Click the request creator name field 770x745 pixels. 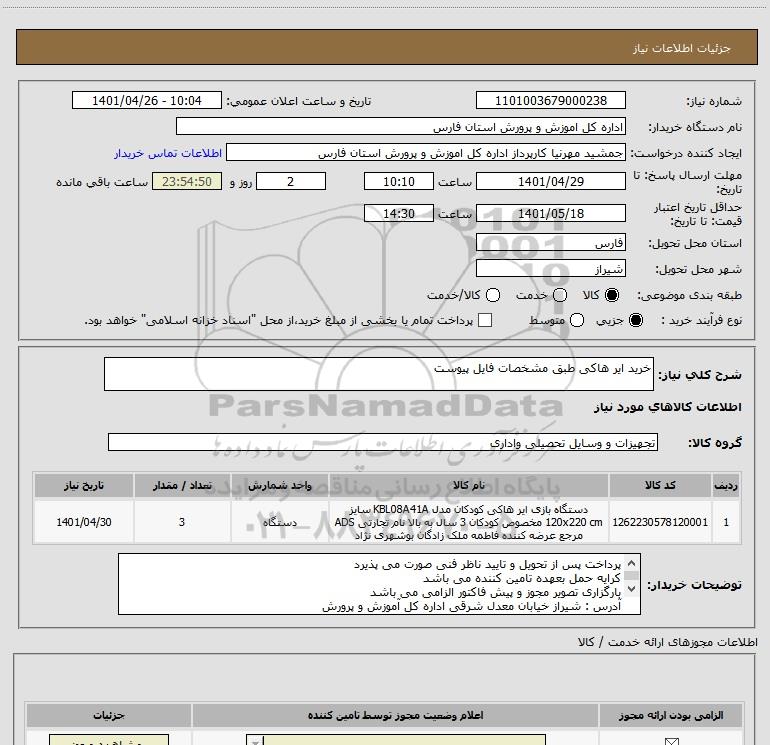pos(426,153)
